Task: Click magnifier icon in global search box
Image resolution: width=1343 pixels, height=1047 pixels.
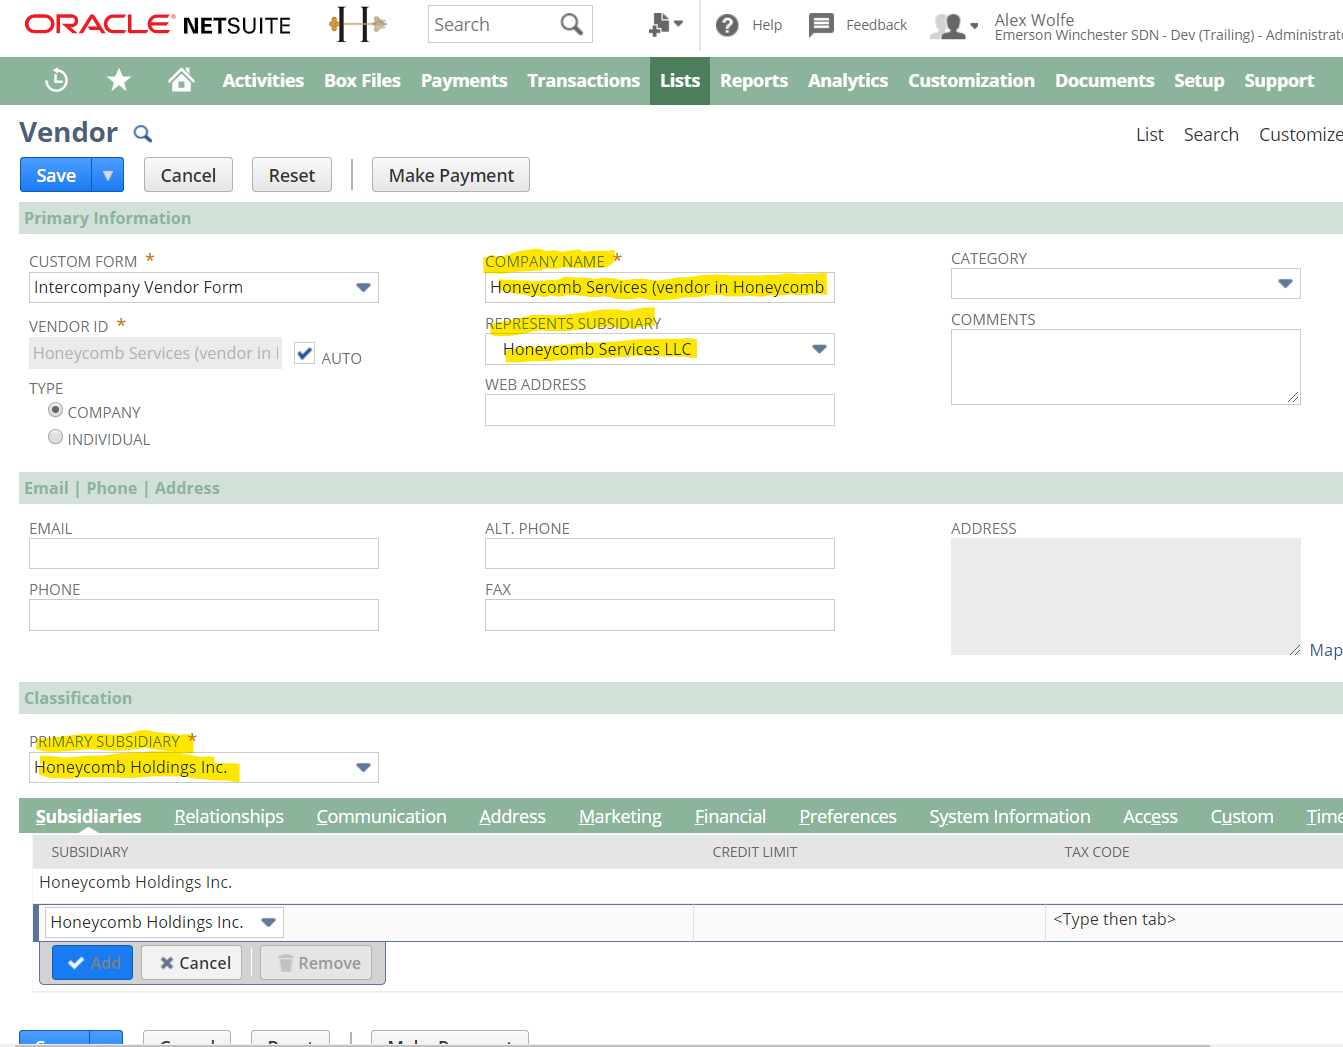Action: coord(571,24)
